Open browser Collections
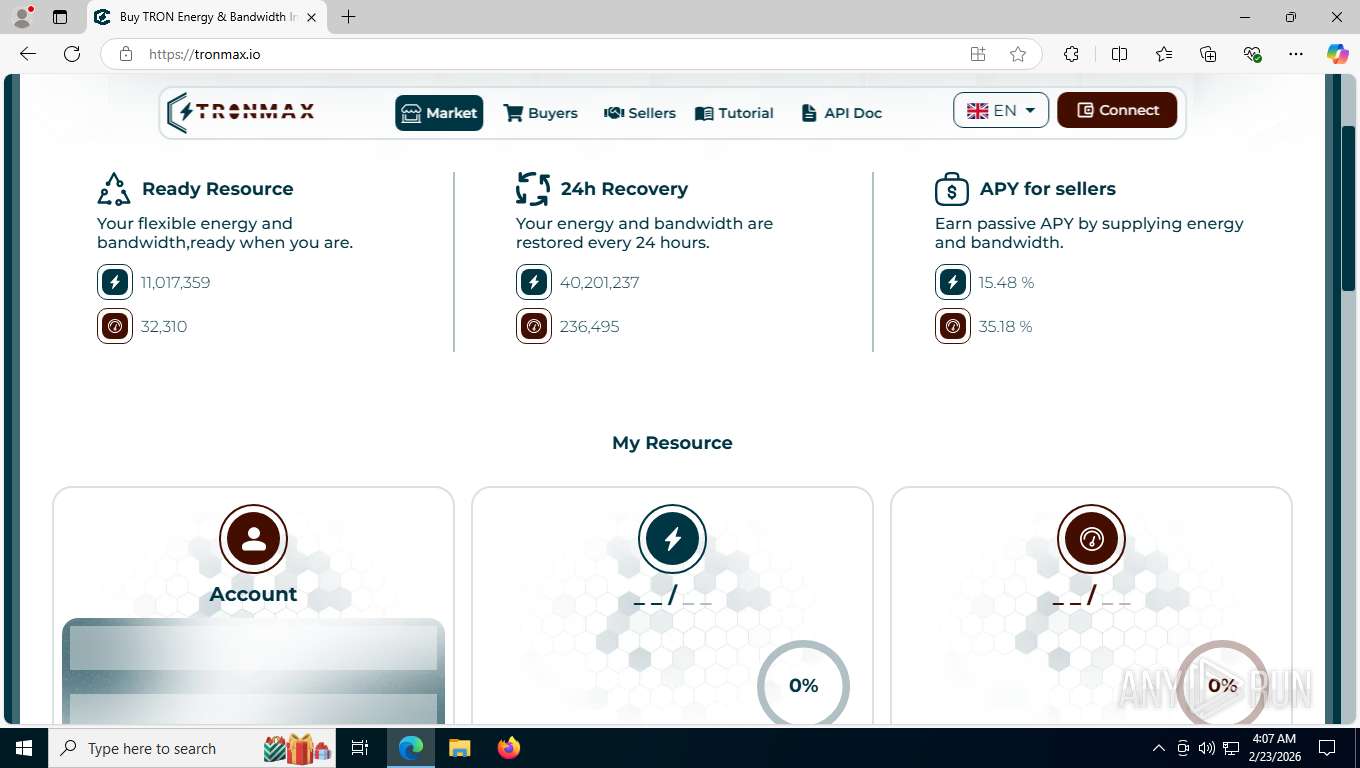The image size is (1360, 768). [1208, 54]
